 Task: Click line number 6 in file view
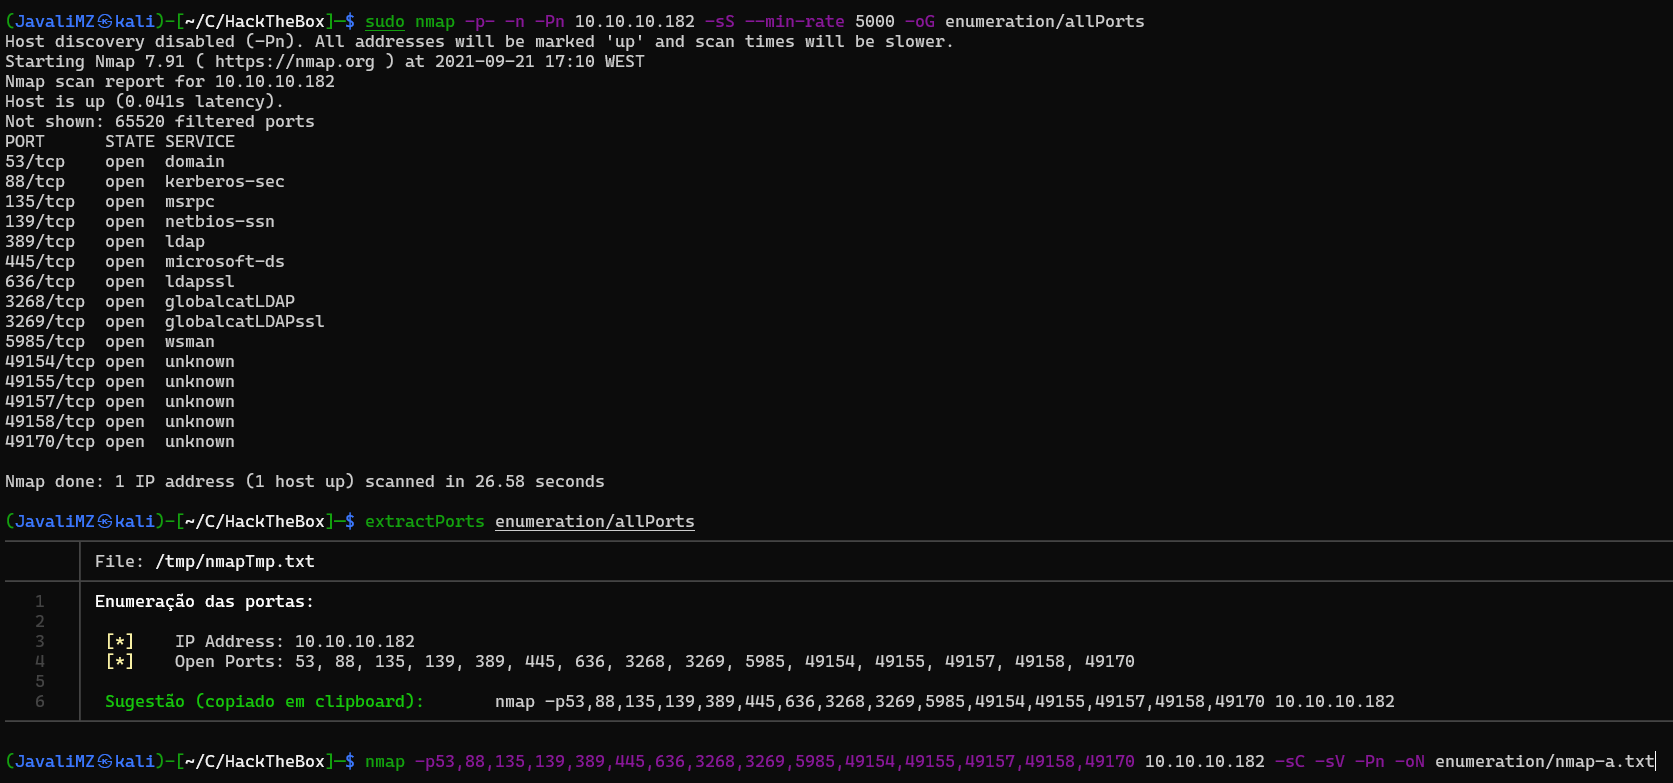pos(40,702)
